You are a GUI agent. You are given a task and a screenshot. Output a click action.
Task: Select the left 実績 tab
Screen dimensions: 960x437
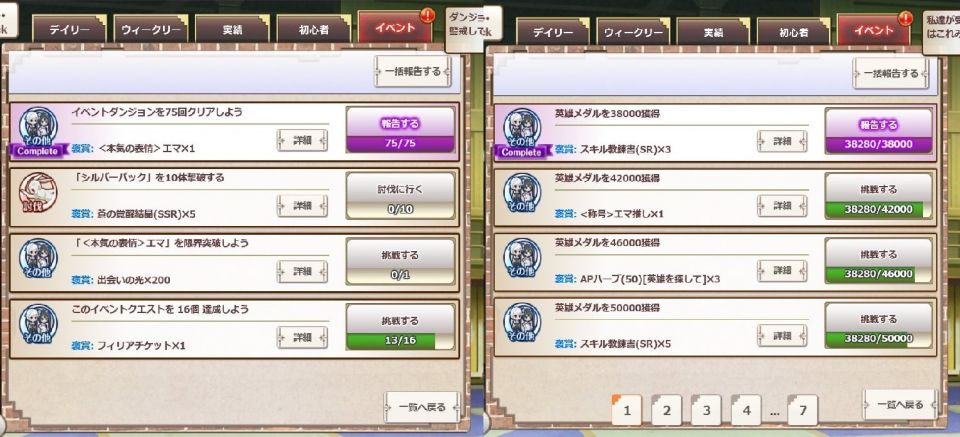pos(232,29)
